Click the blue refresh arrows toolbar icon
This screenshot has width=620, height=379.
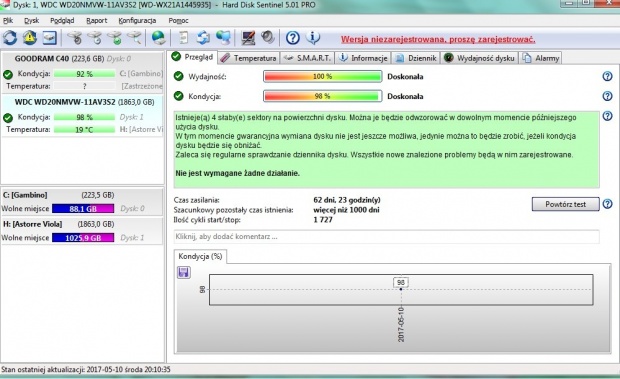click(10, 38)
